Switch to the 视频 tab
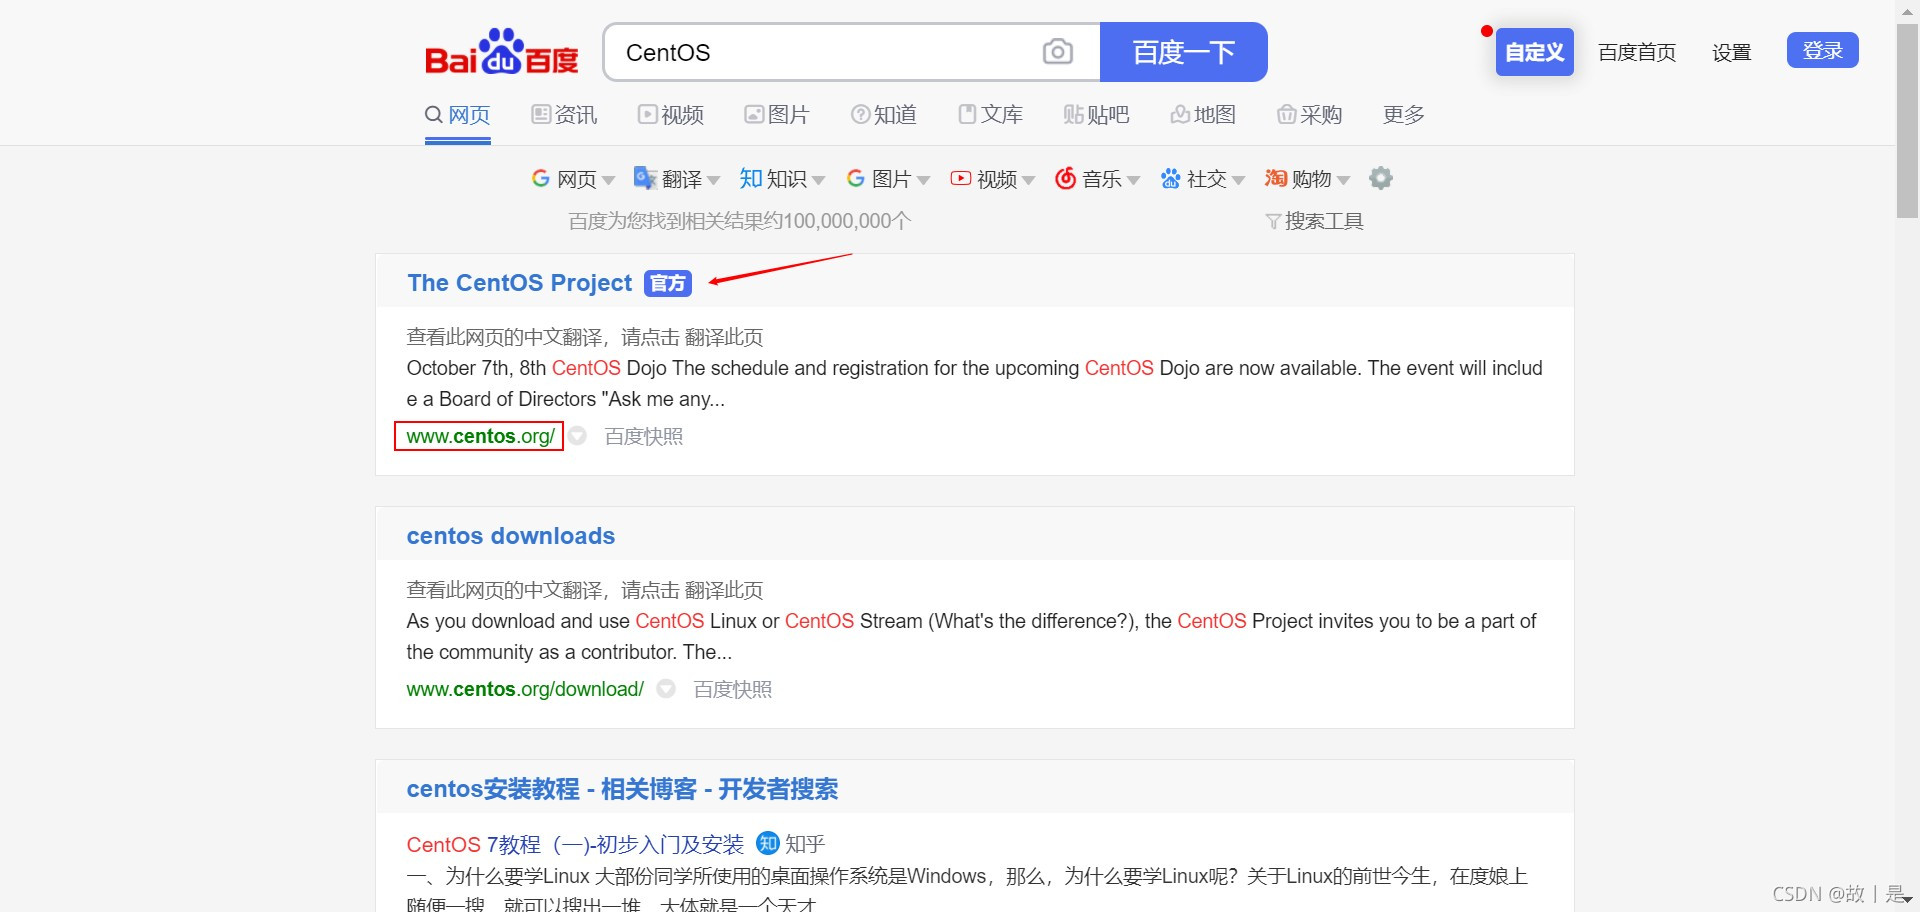 pos(671,115)
